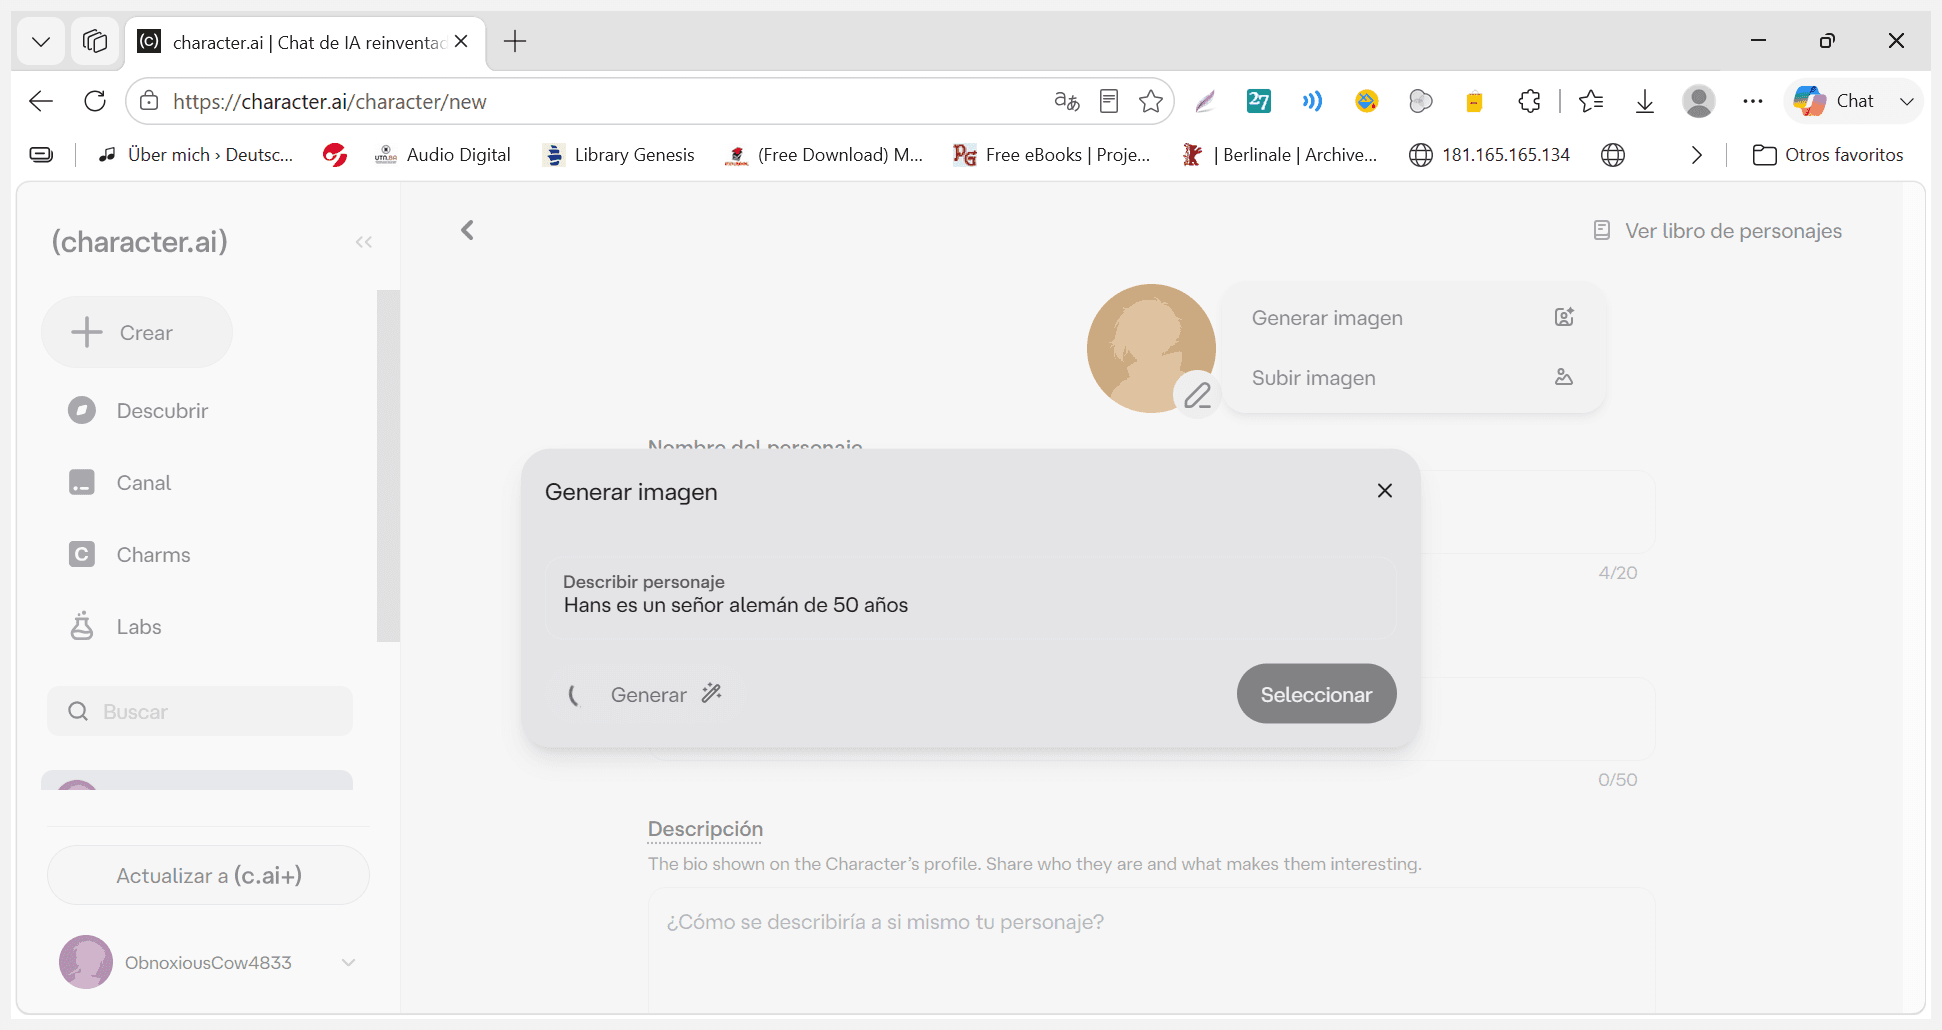This screenshot has width=1942, height=1030.
Task: Reload the page with the refresh icon
Action: click(95, 101)
